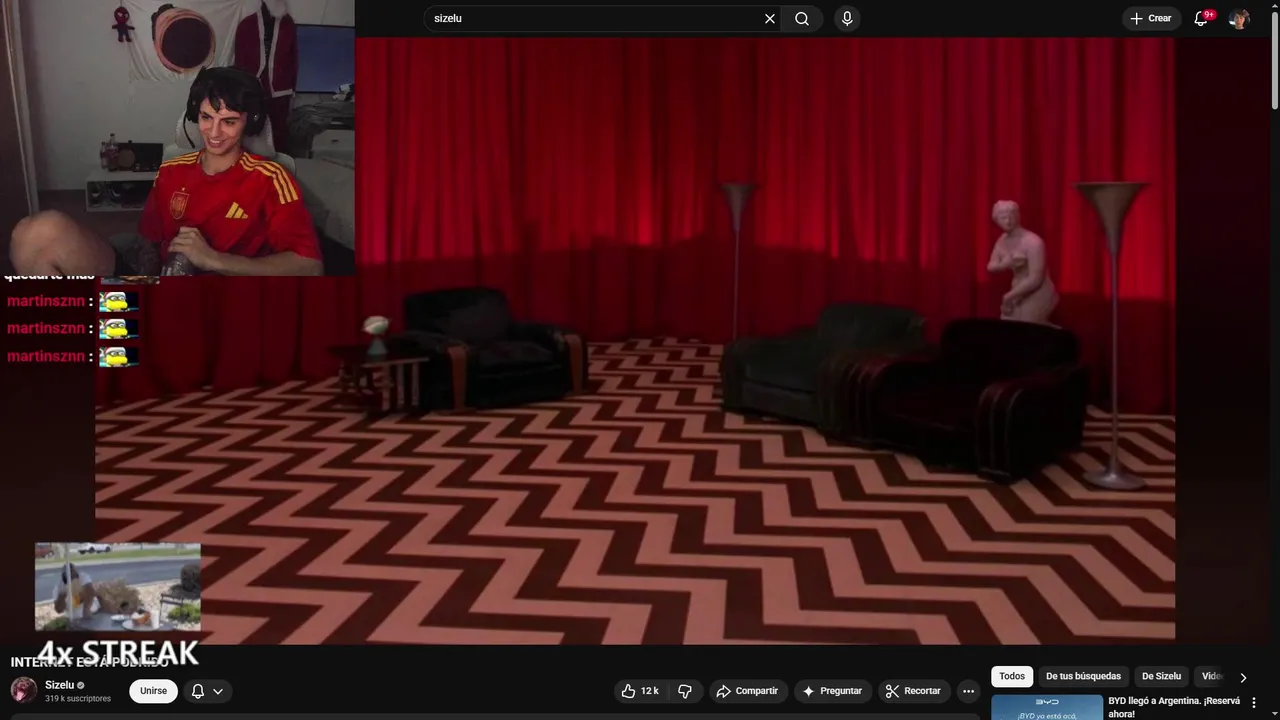
Task: Click the video player area
Action: pyautogui.click(x=635, y=340)
